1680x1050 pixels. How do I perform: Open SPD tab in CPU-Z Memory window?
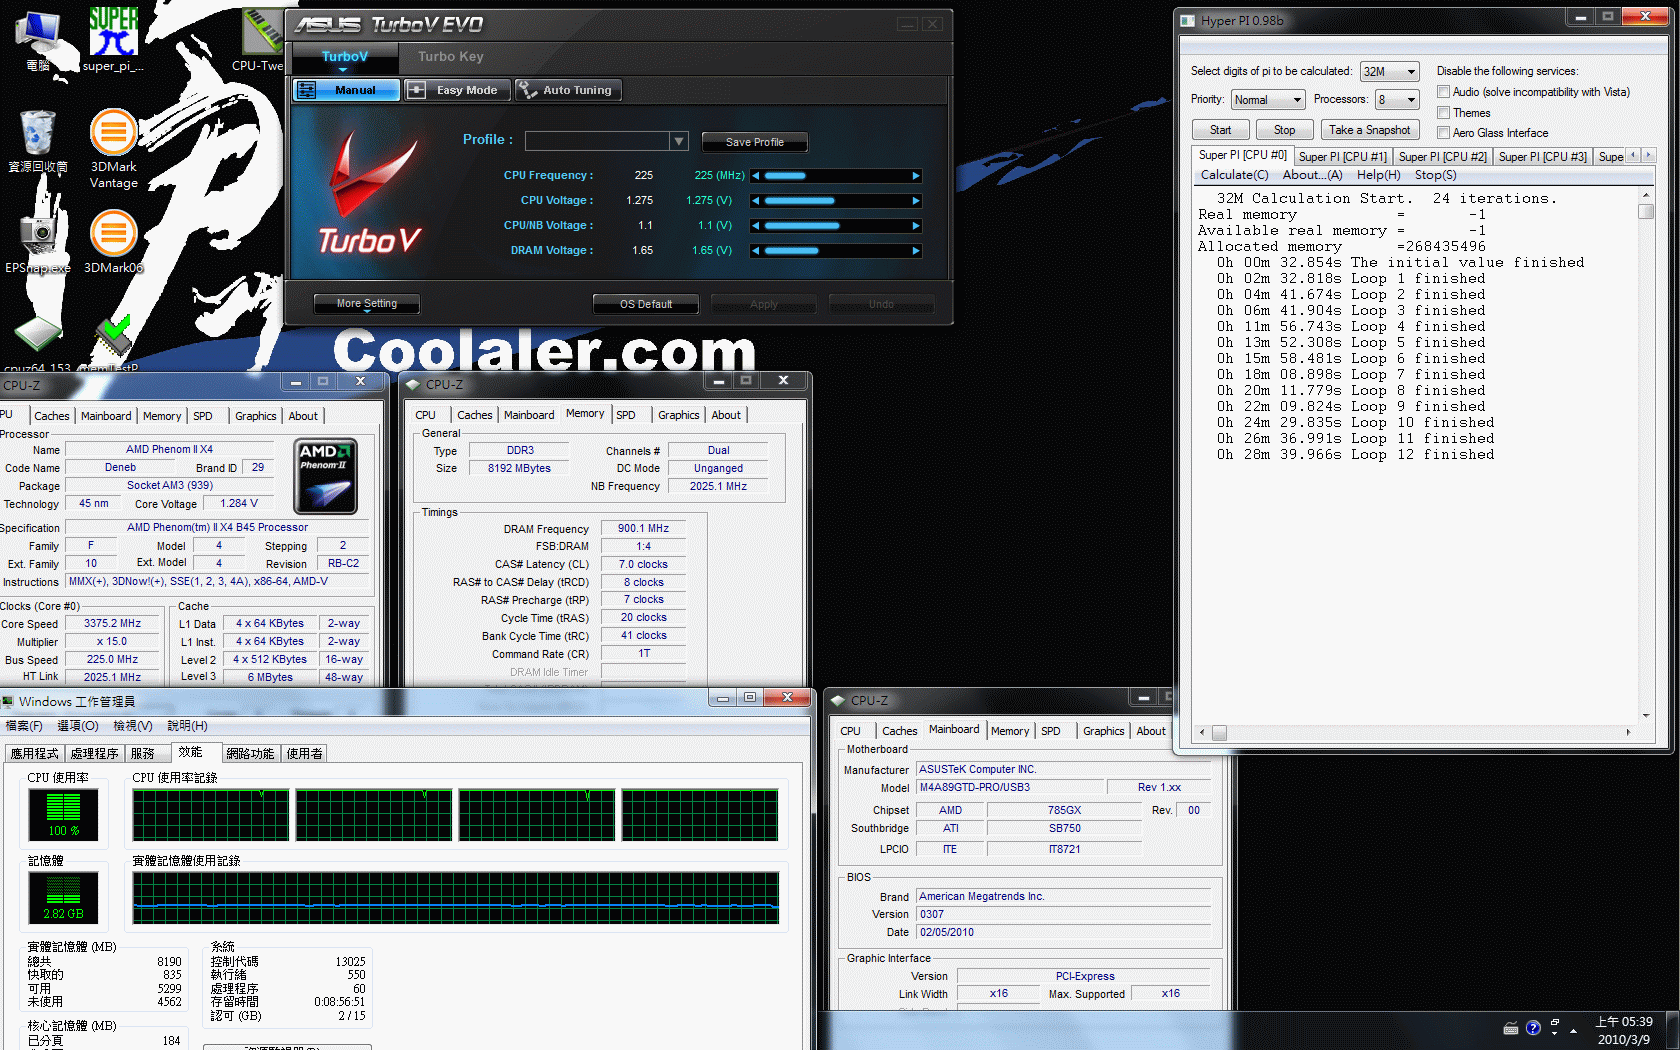[x=626, y=415]
